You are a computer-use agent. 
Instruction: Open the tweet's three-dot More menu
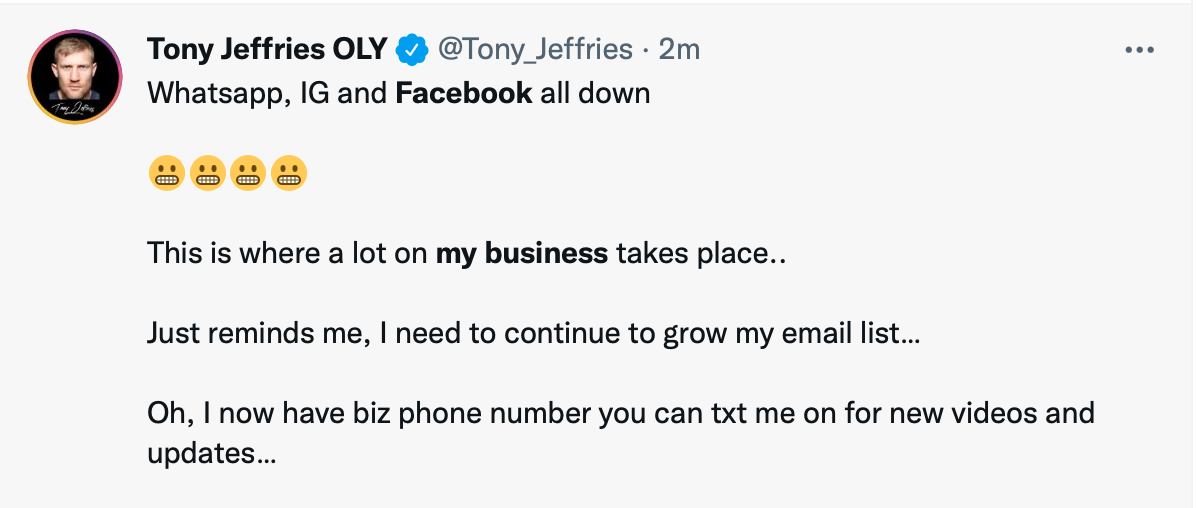[1140, 50]
